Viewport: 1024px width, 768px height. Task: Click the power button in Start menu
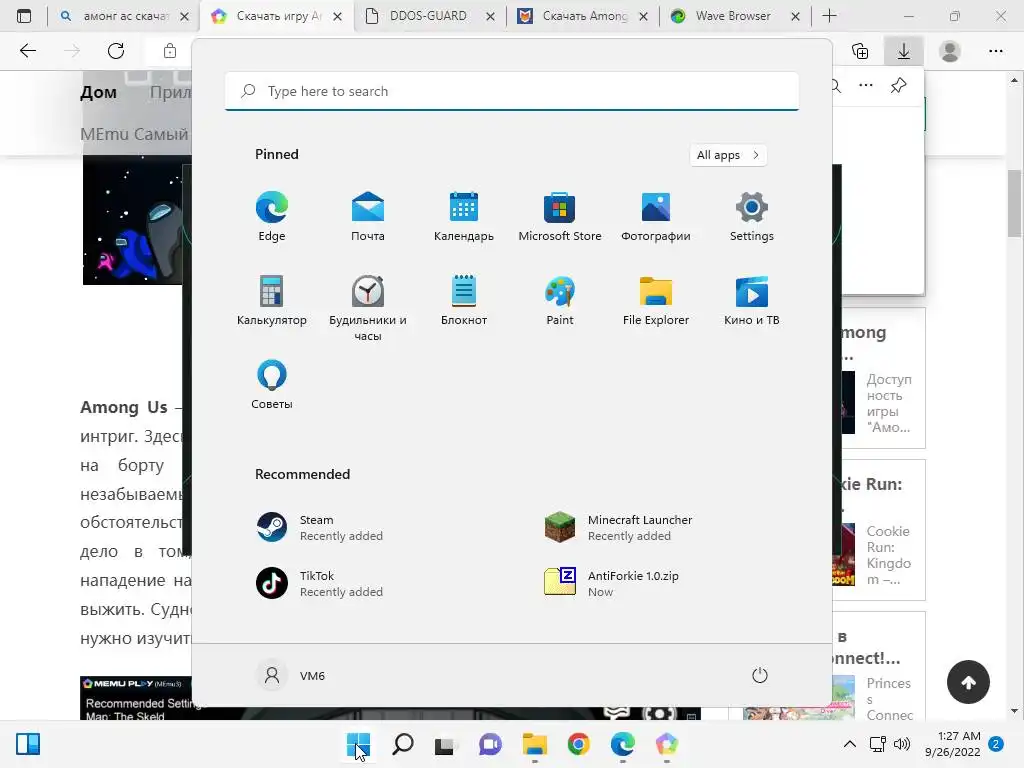pyautogui.click(x=760, y=675)
